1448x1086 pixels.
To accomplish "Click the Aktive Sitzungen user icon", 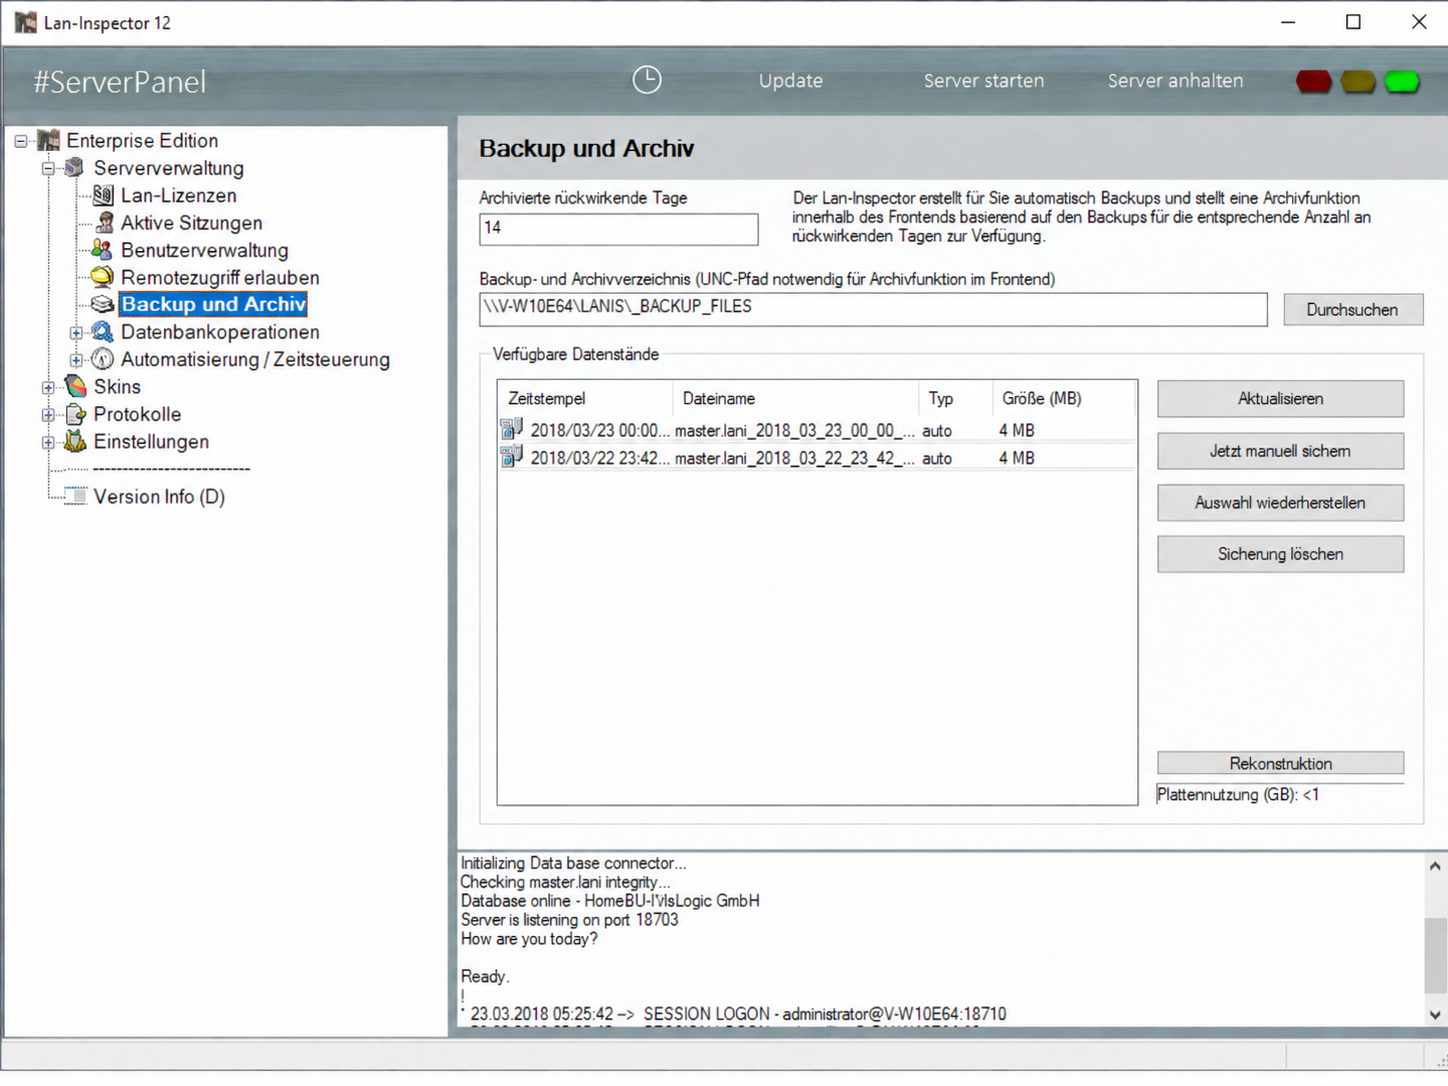I will tap(103, 222).
